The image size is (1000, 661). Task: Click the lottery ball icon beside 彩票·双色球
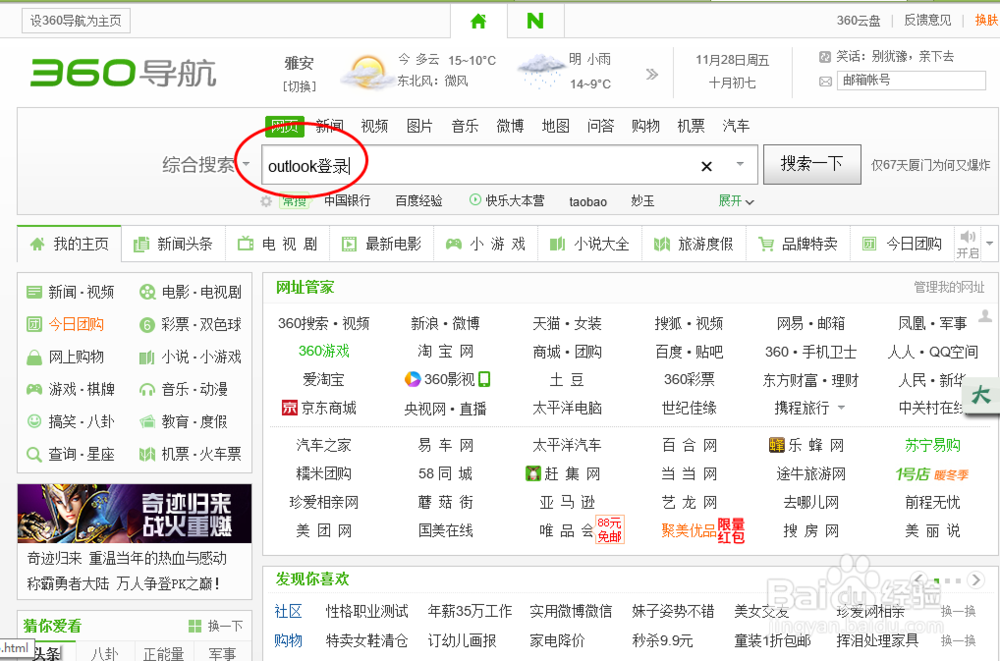147,325
